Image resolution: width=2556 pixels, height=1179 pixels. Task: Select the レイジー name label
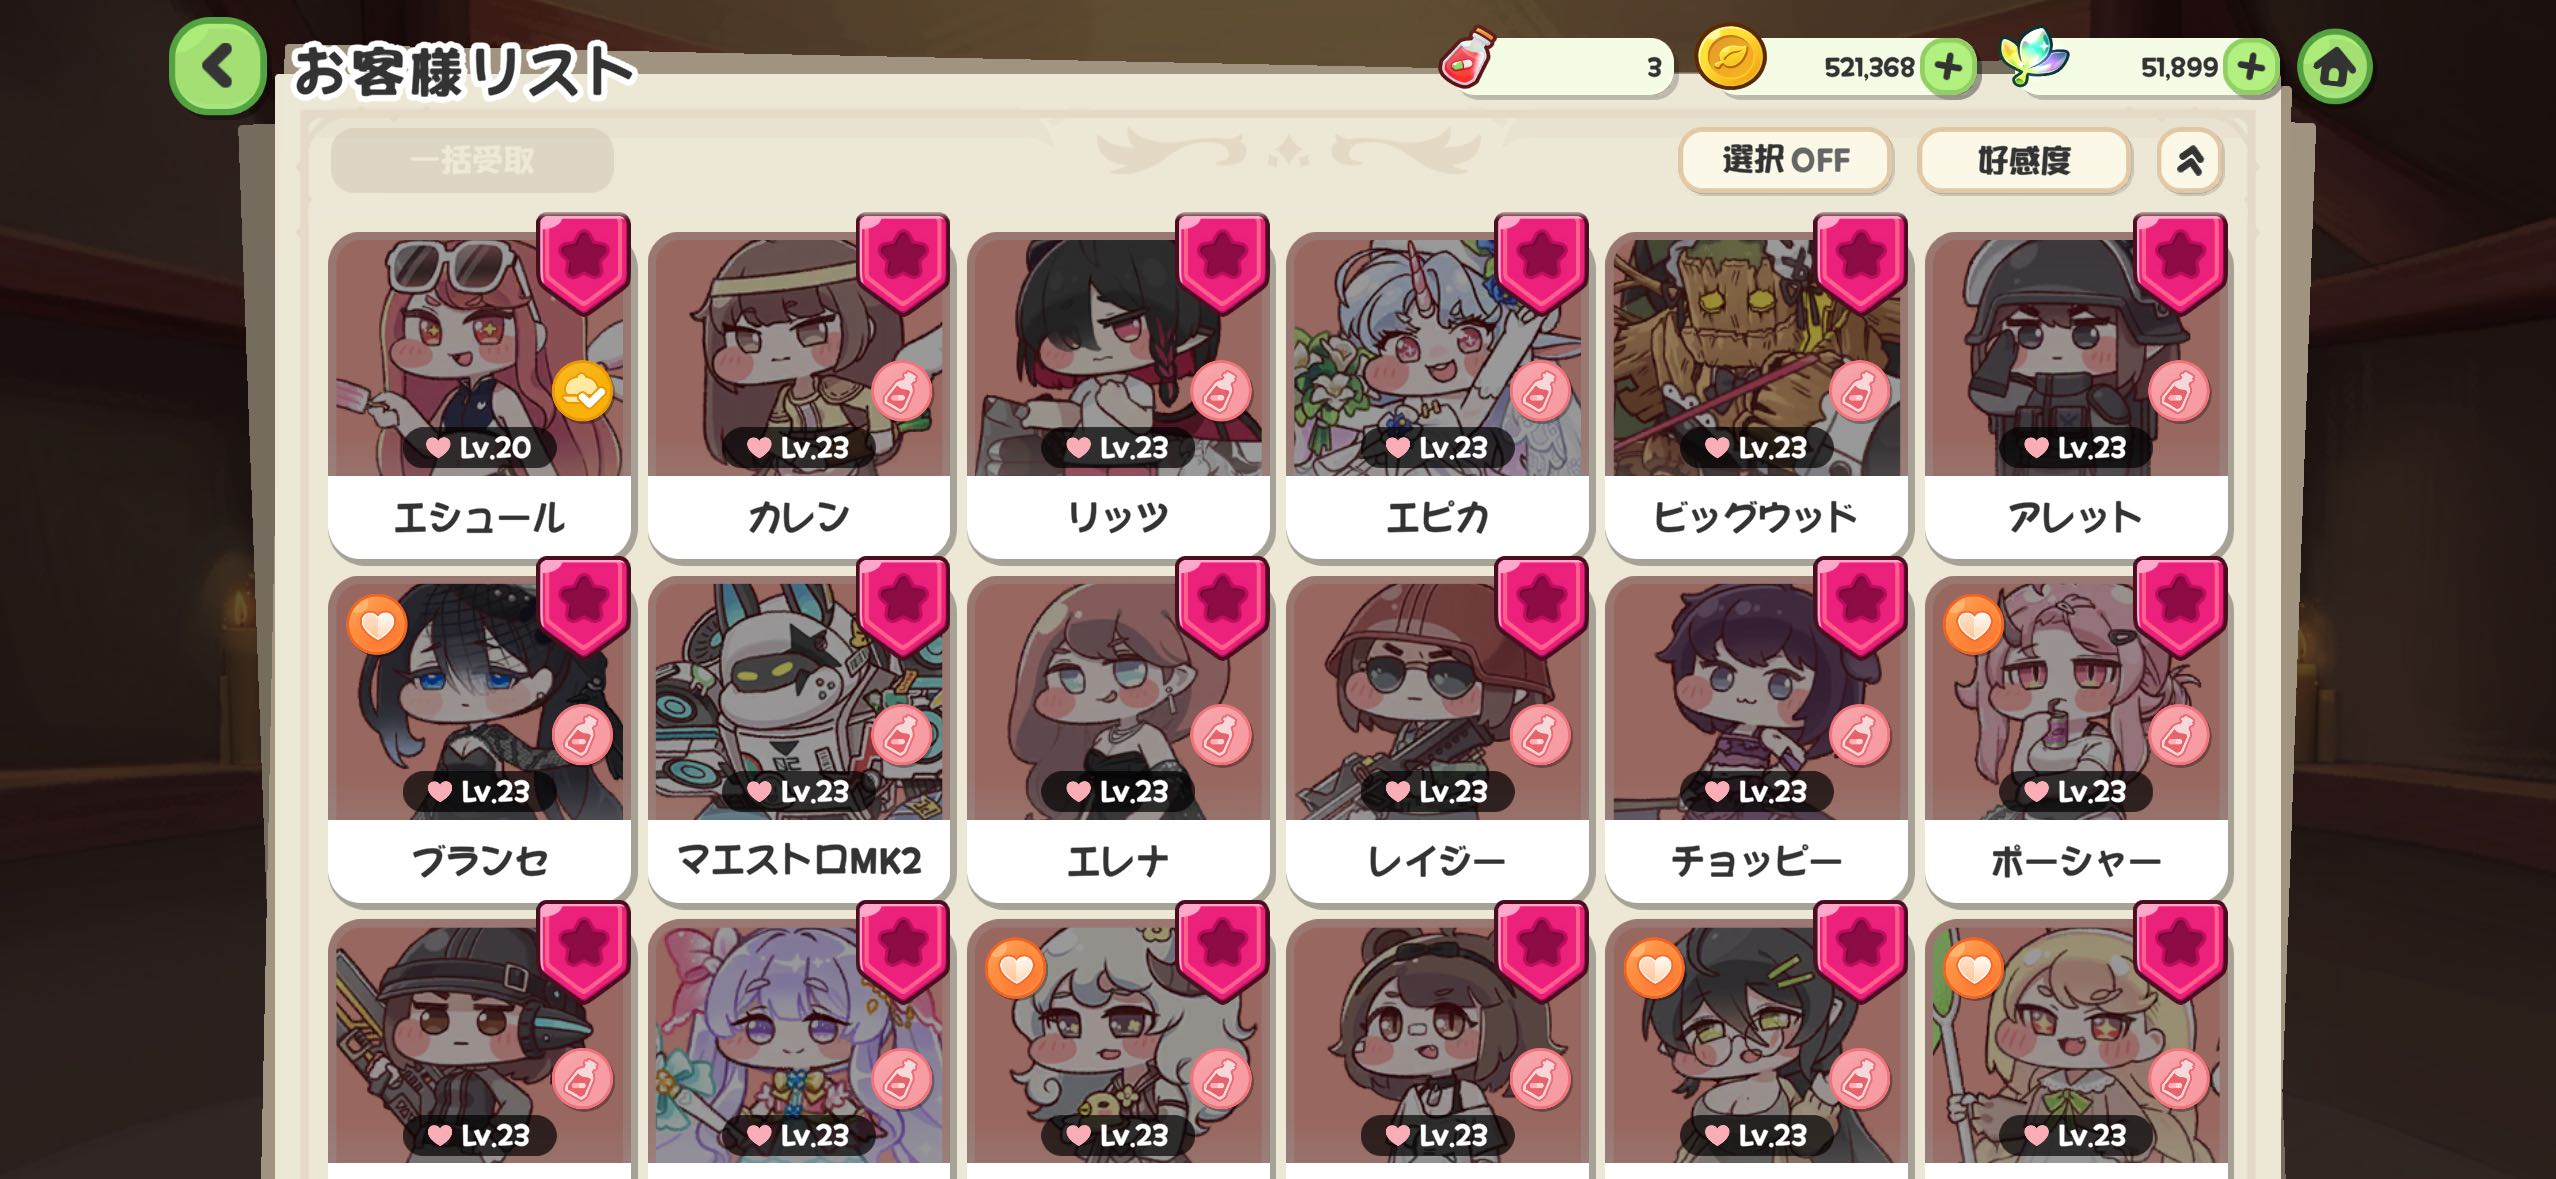[x=1437, y=861]
